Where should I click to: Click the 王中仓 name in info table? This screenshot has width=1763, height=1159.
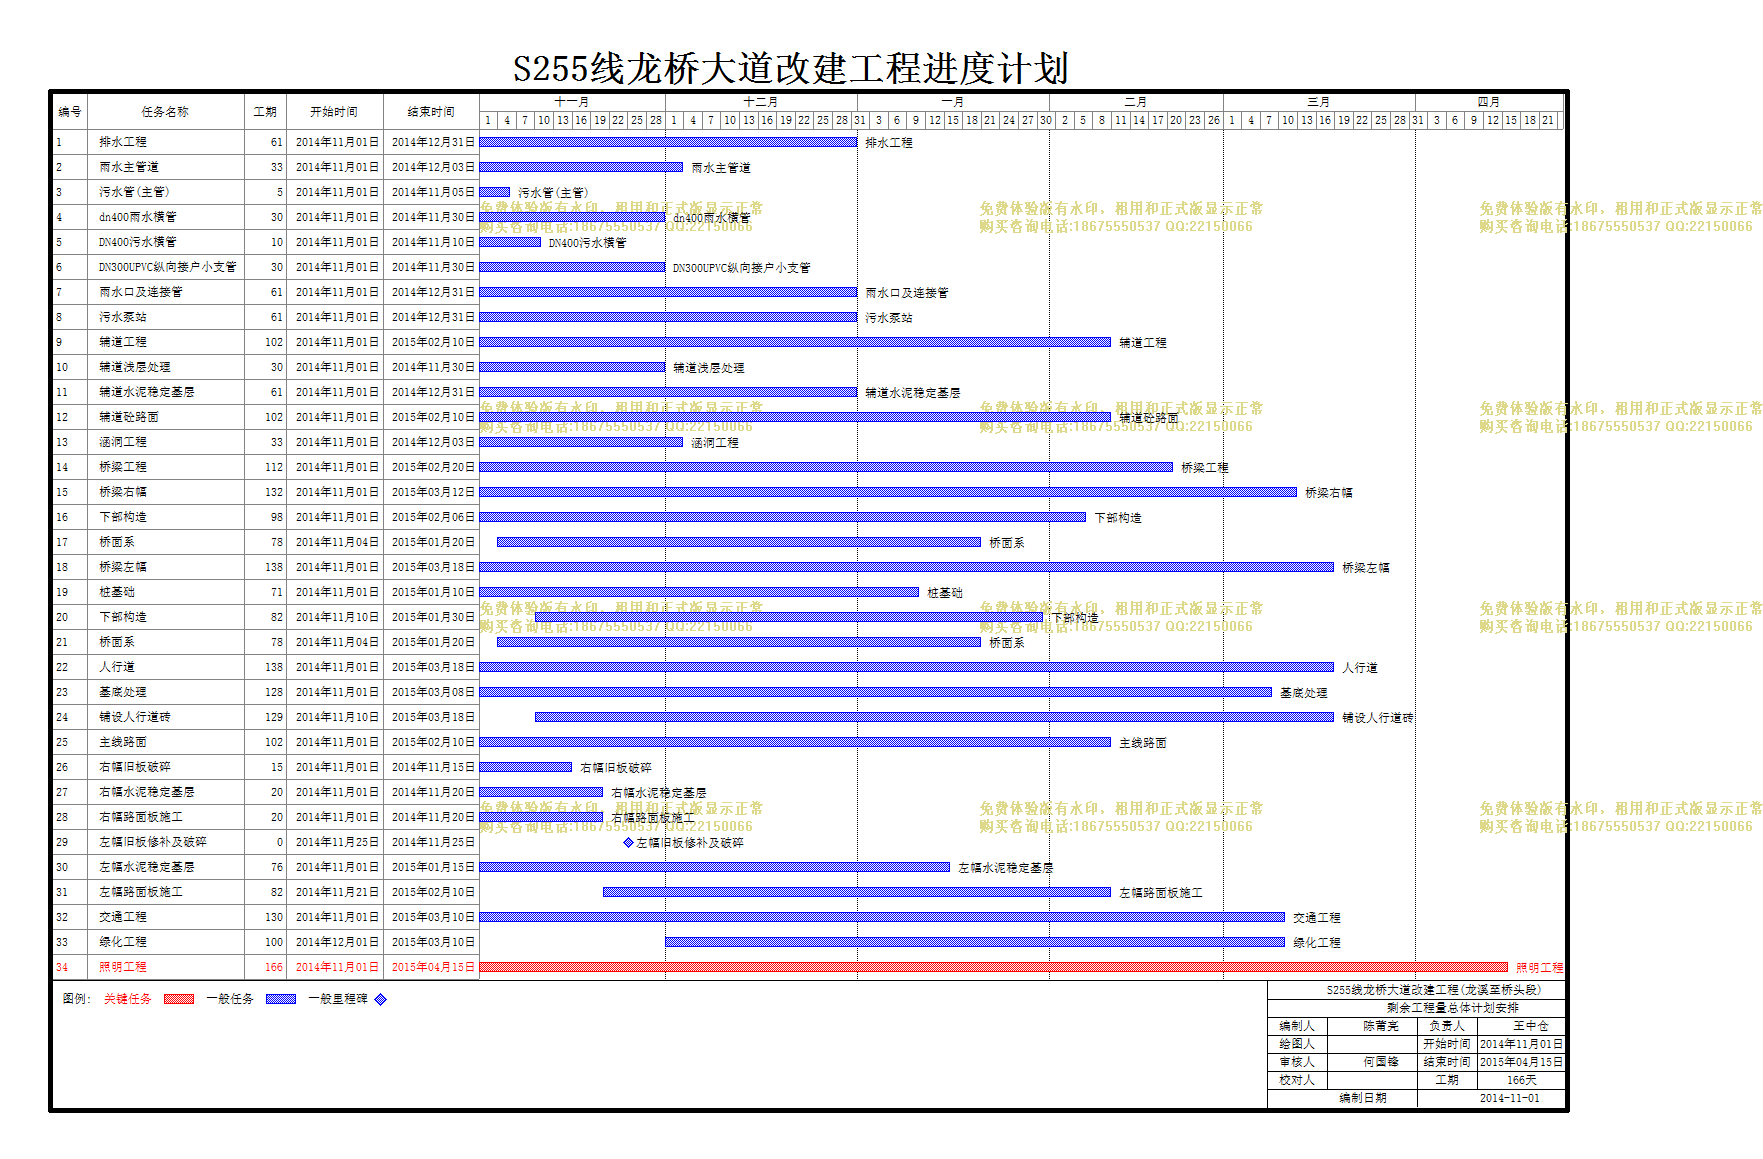tap(1530, 1026)
